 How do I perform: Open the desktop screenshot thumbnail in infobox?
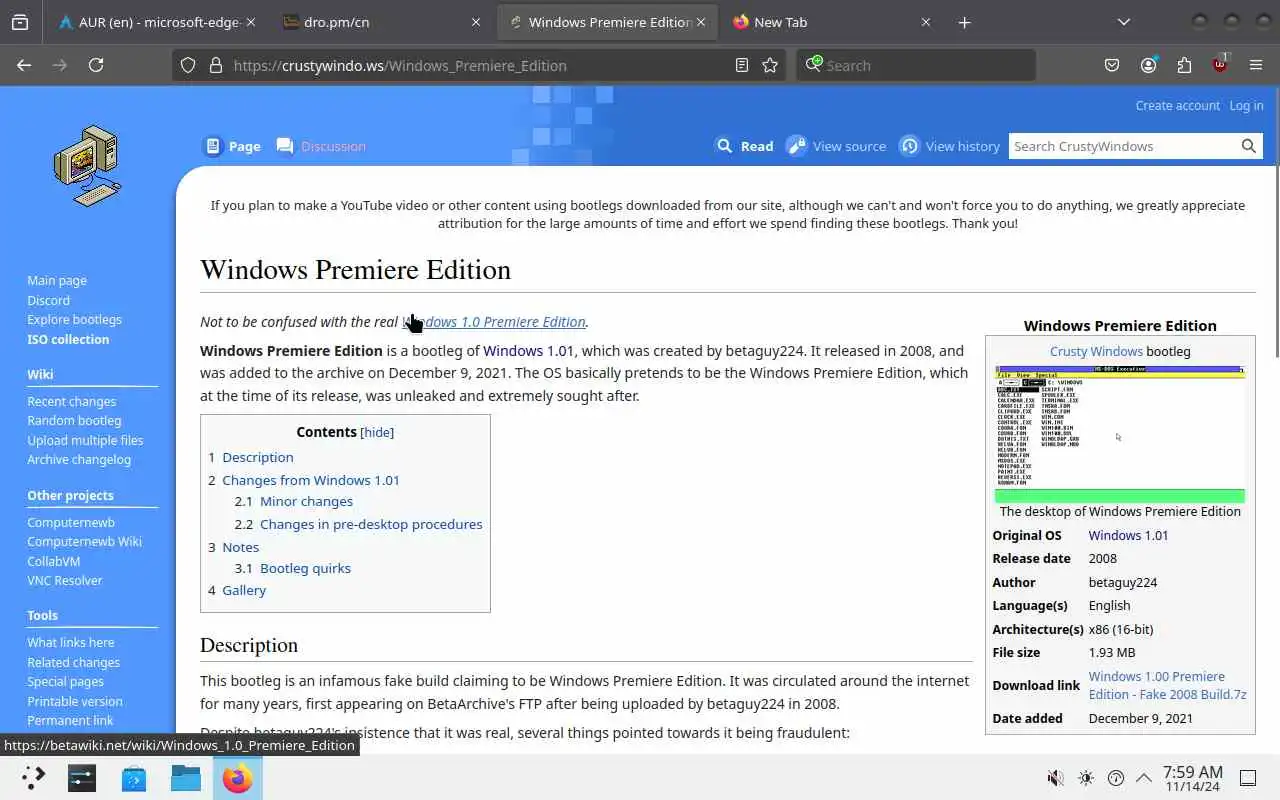pos(1120,434)
